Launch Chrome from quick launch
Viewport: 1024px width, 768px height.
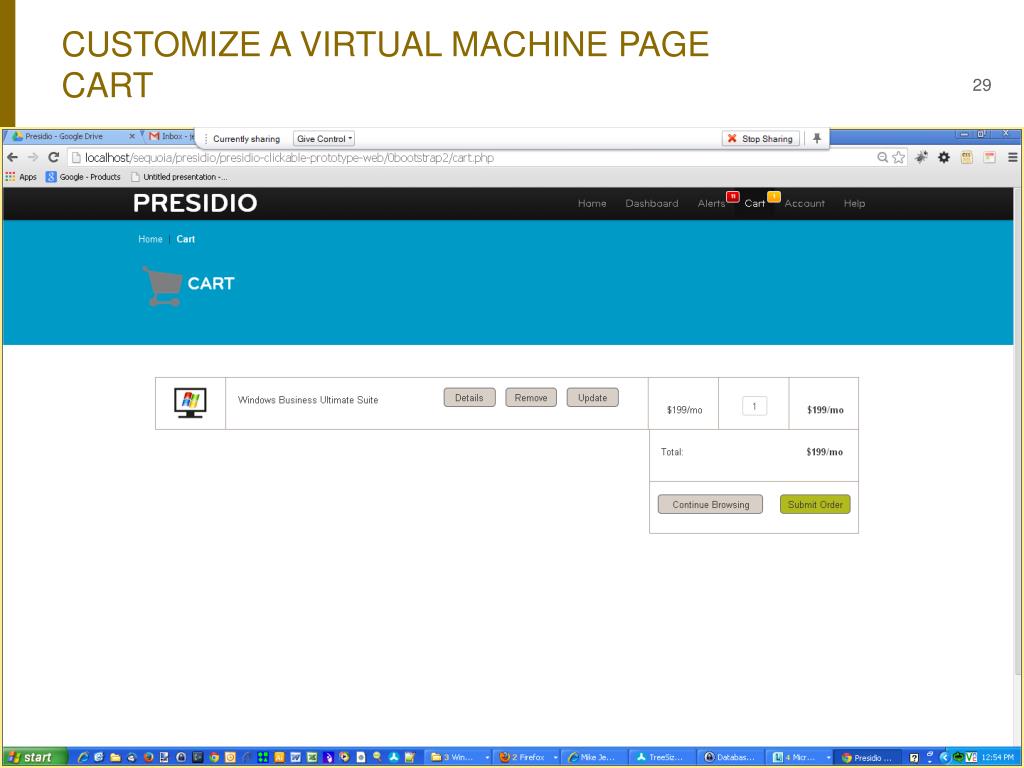214,758
